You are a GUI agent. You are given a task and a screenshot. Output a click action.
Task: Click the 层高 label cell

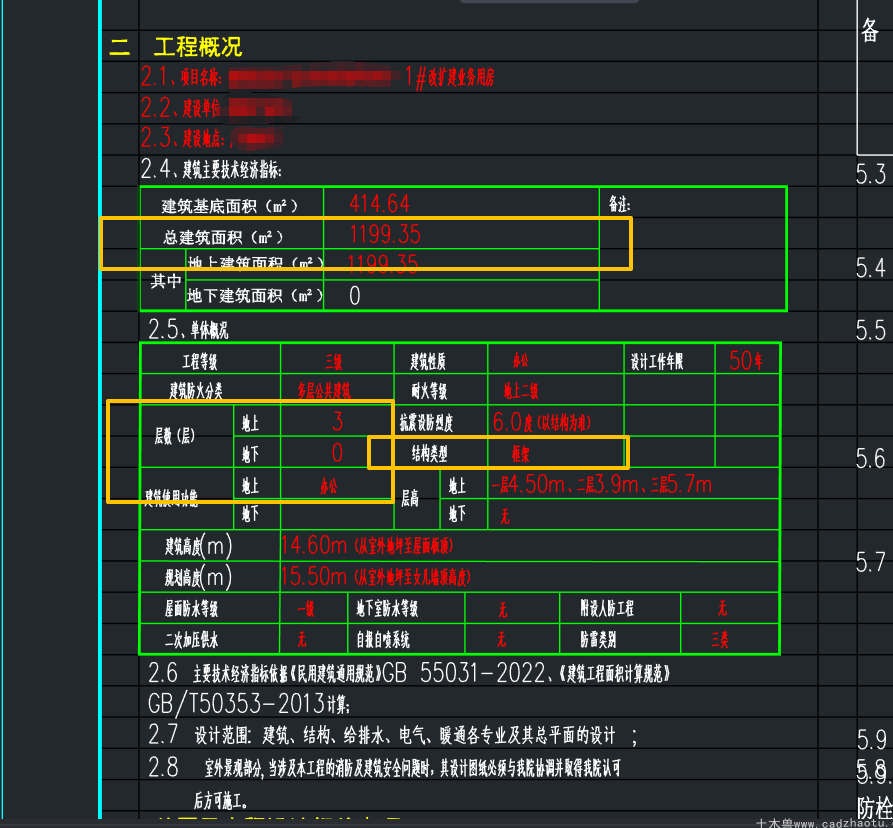point(417,499)
